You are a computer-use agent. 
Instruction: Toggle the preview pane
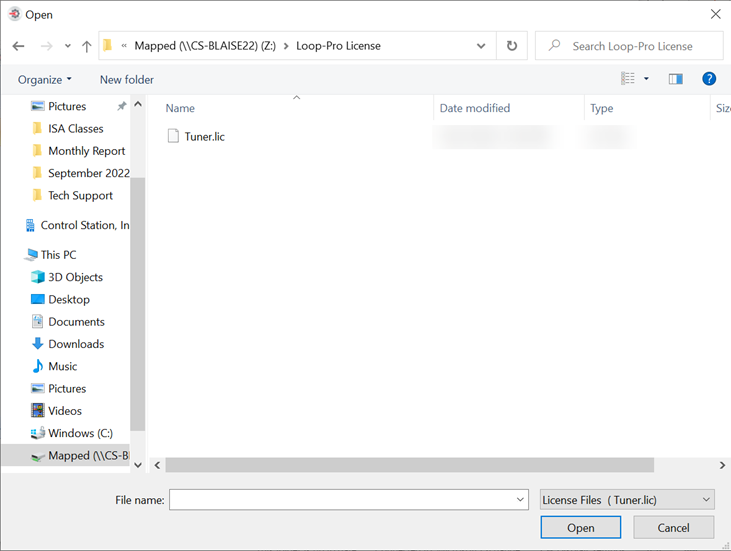[676, 79]
